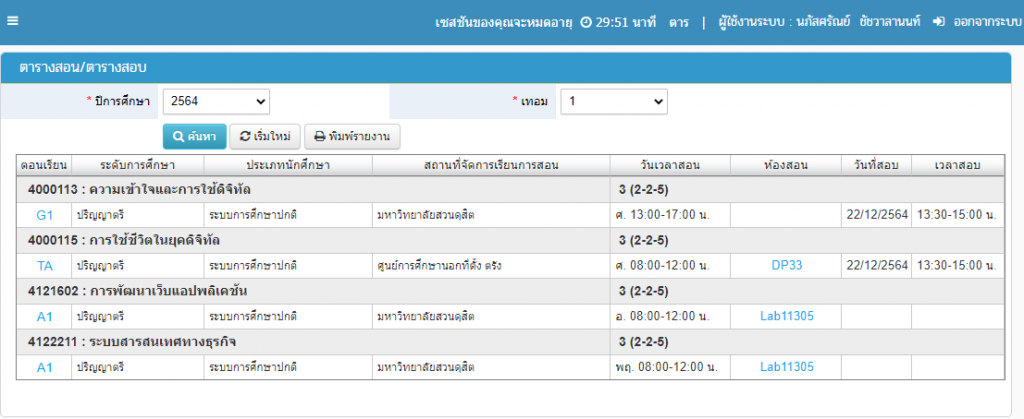Open Lab11305 link for course 4121602
The width and height of the screenshot is (1024, 419).
tap(787, 316)
